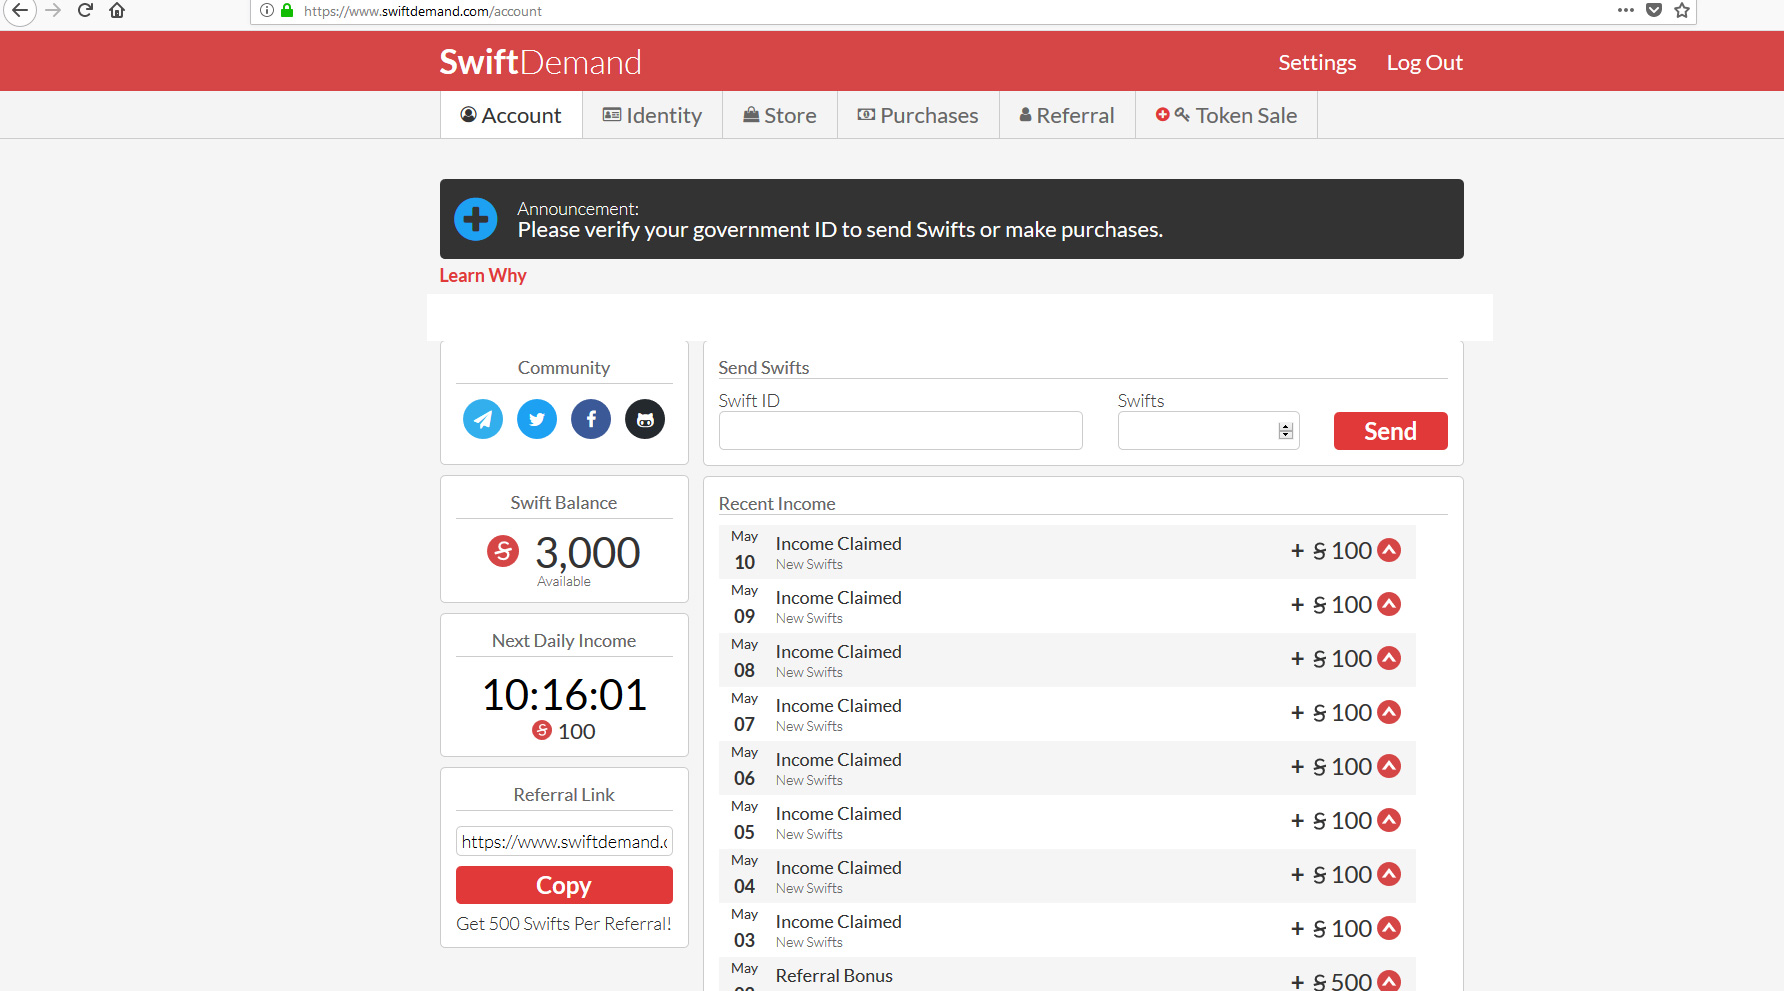Click the red arrow icon on May 07 income
The width and height of the screenshot is (1784, 991).
pyautogui.click(x=1389, y=712)
